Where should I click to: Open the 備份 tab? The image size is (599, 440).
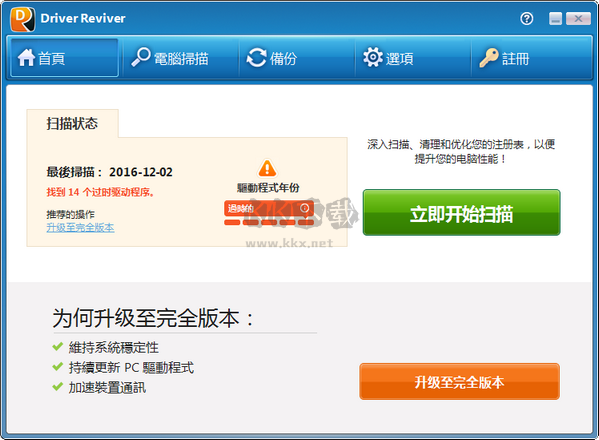point(297,58)
